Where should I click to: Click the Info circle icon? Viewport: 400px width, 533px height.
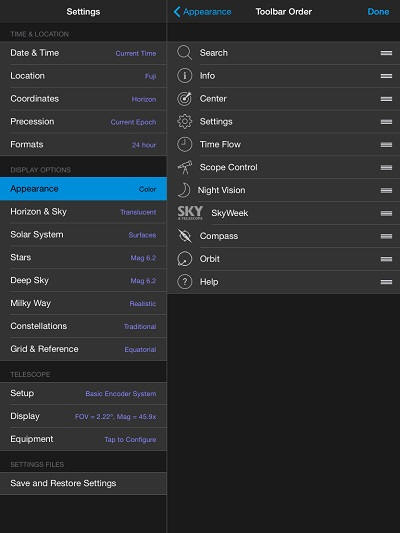(185, 75)
